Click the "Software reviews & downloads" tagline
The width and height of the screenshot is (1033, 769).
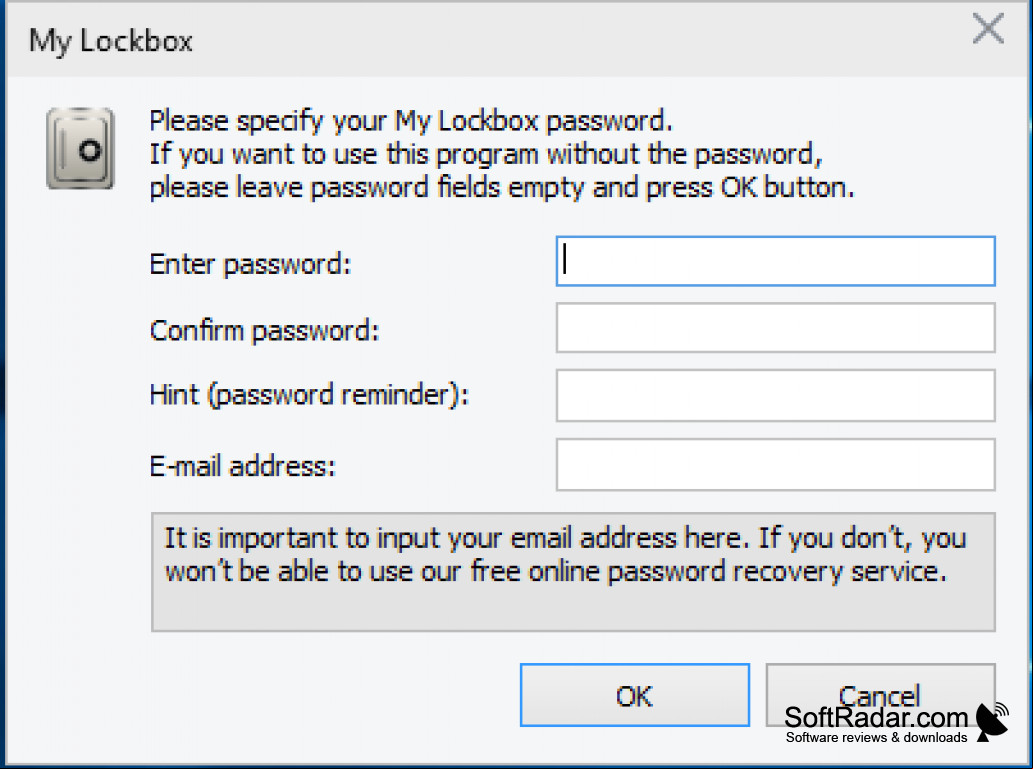click(876, 737)
